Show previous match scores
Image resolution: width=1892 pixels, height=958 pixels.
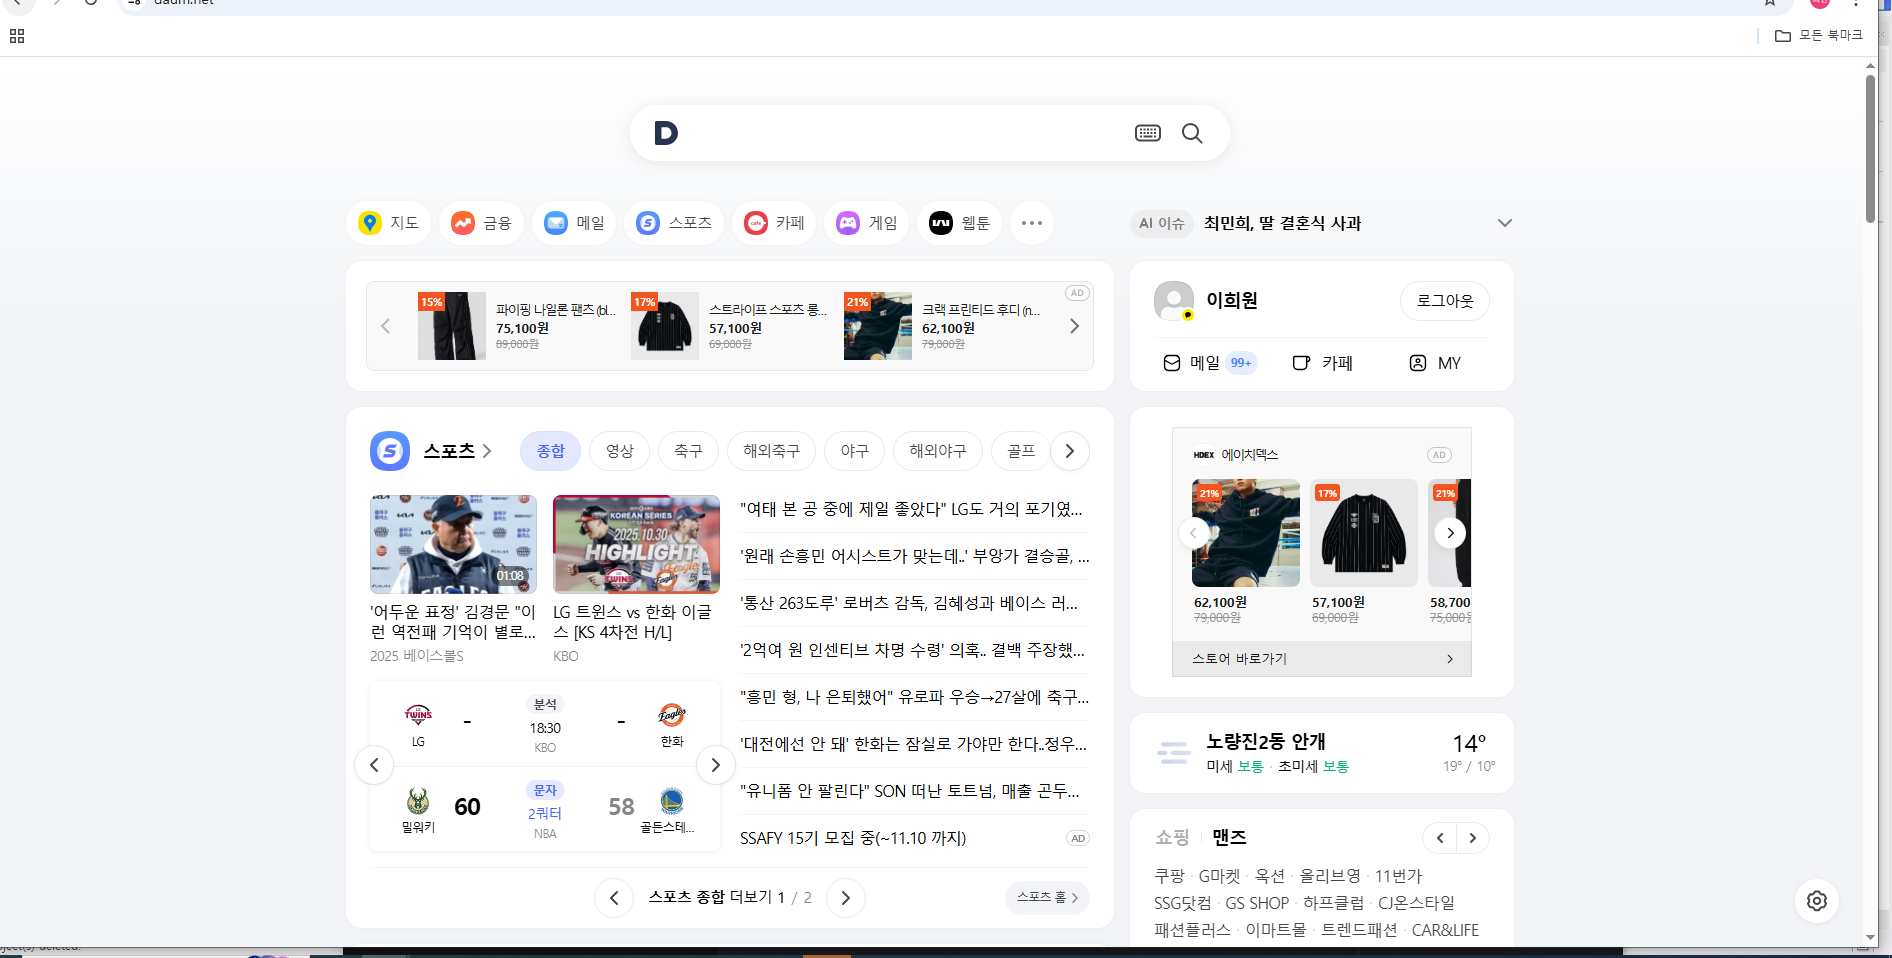(374, 765)
